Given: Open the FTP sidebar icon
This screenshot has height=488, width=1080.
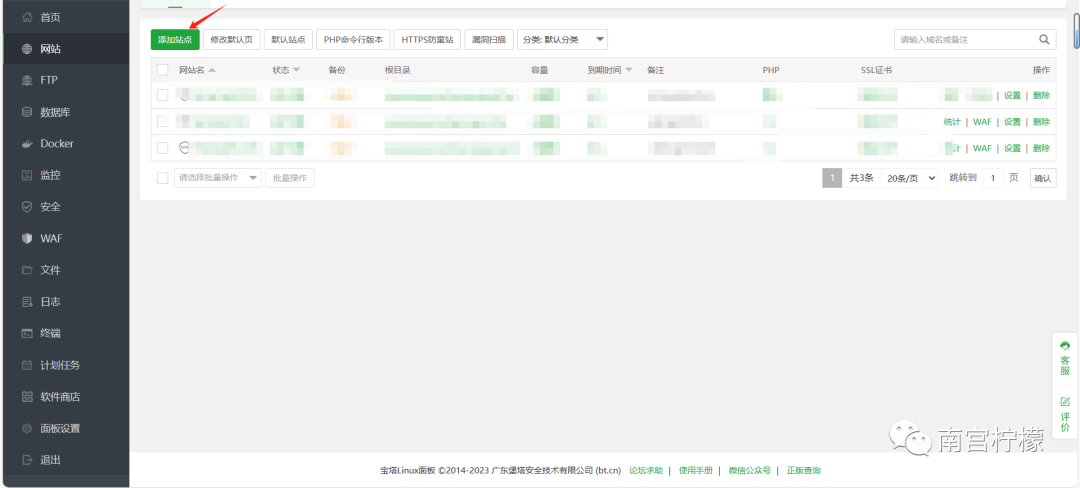Looking at the screenshot, I should pos(27,81).
